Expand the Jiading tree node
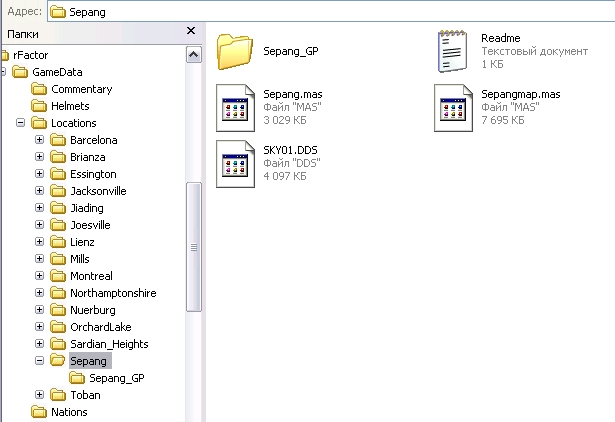Image resolution: width=615 pixels, height=422 pixels. [39, 207]
